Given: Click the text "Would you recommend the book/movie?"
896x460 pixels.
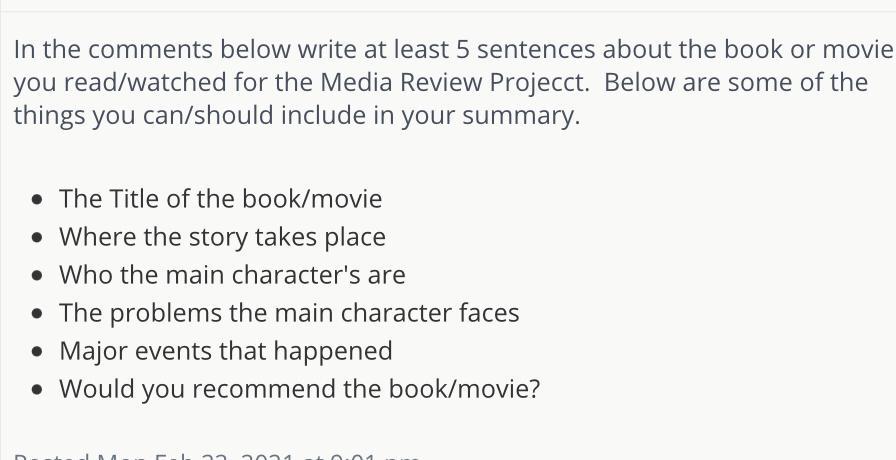Looking at the screenshot, I should pos(299,389).
